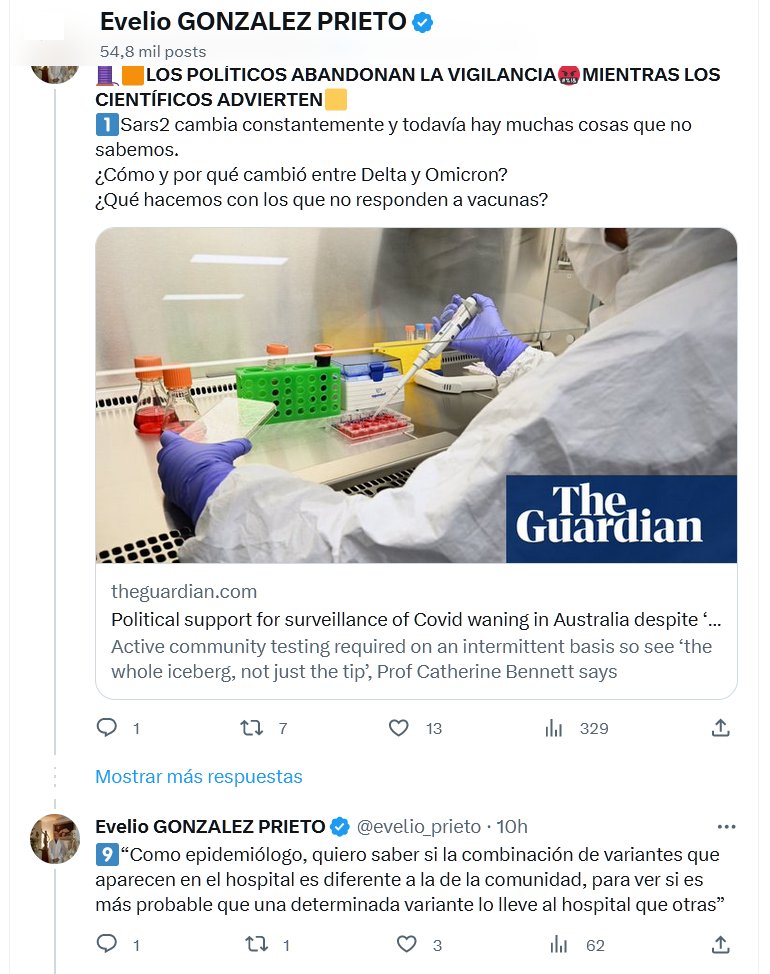Like the epidemiólogo quote post
The width and height of the screenshot is (770, 974).
pos(406,944)
